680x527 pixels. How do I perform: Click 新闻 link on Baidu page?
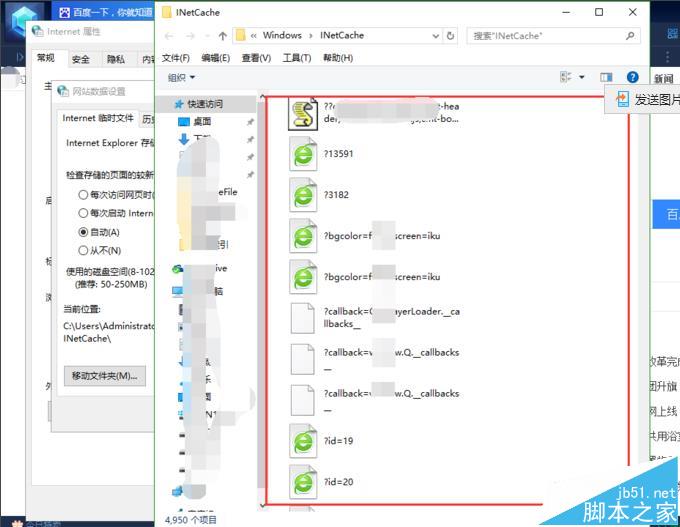[664, 79]
